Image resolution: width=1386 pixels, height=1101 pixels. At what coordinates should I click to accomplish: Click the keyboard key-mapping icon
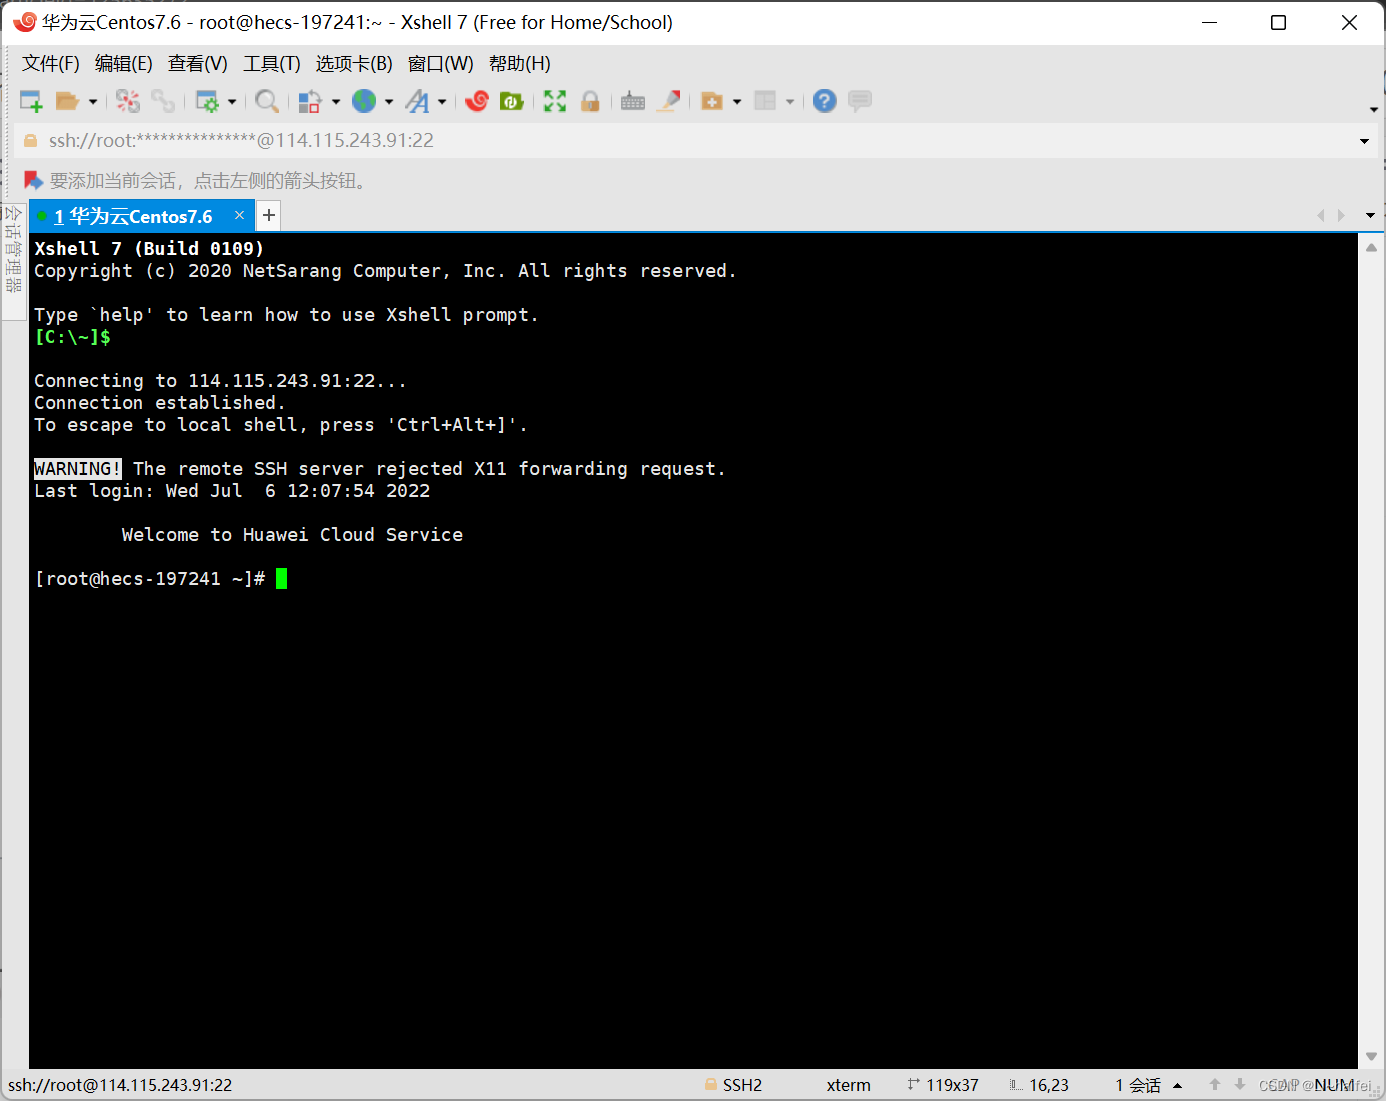633,101
